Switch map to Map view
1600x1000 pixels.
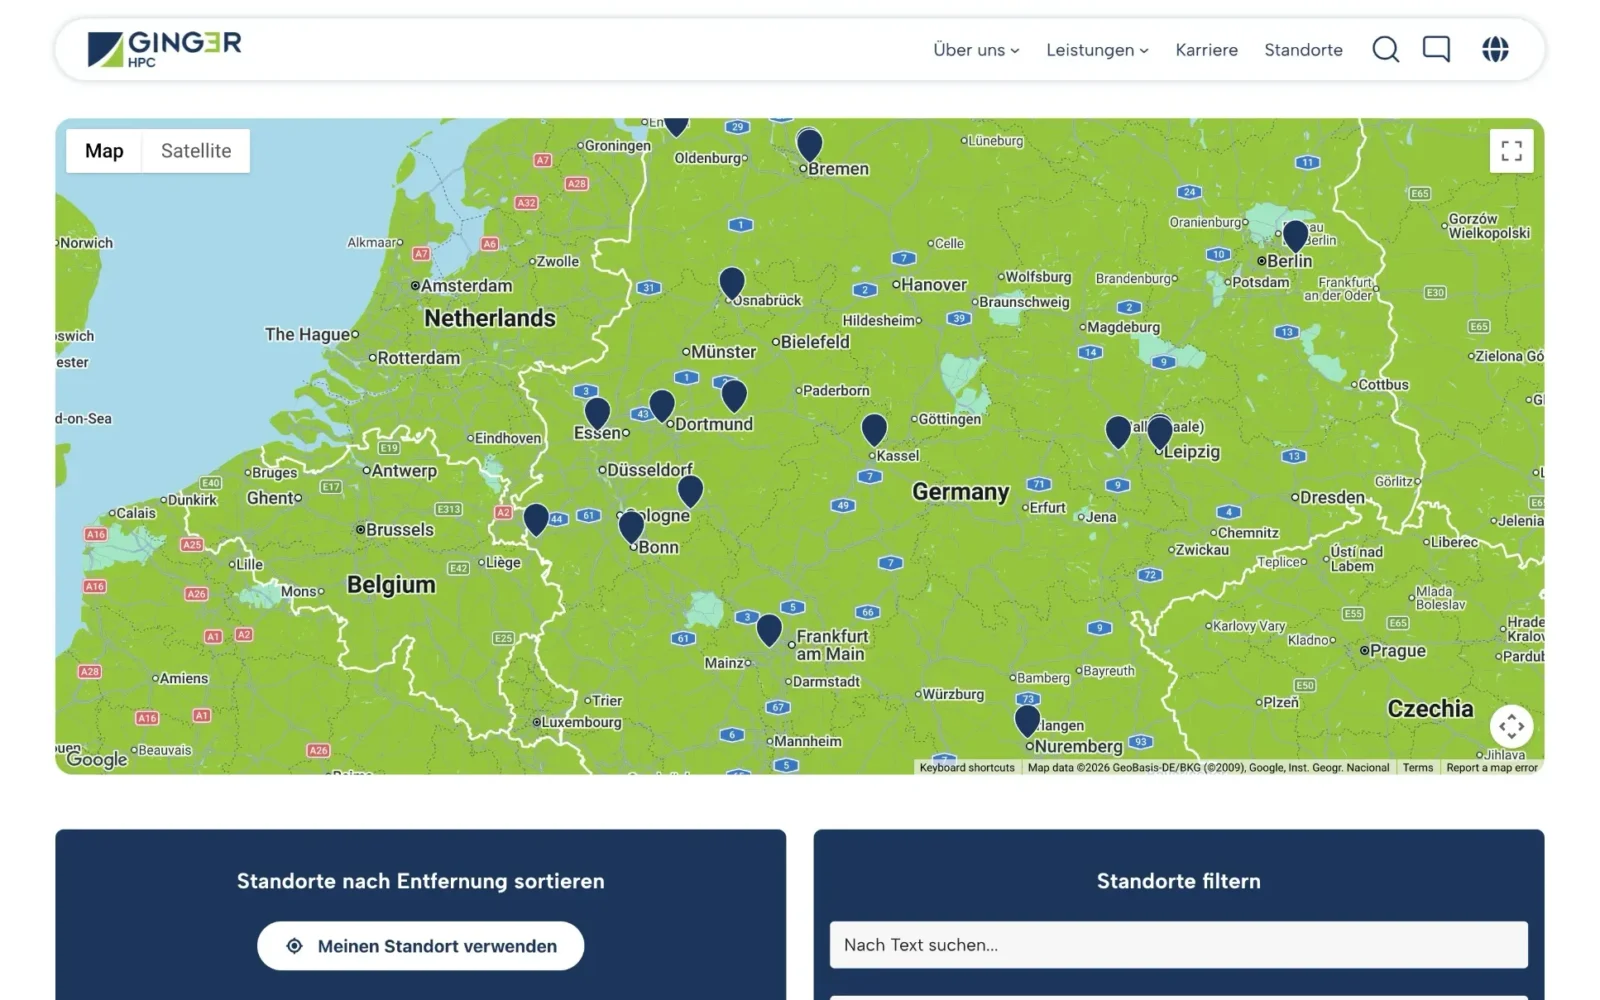point(104,151)
